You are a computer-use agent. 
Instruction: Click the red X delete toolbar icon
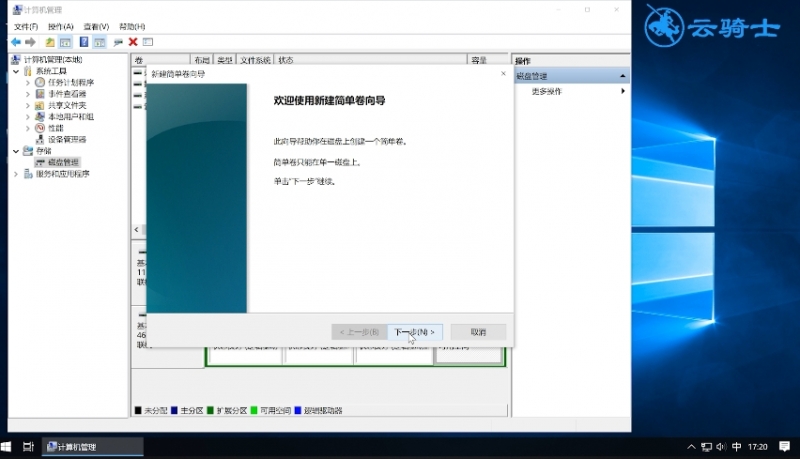(133, 42)
